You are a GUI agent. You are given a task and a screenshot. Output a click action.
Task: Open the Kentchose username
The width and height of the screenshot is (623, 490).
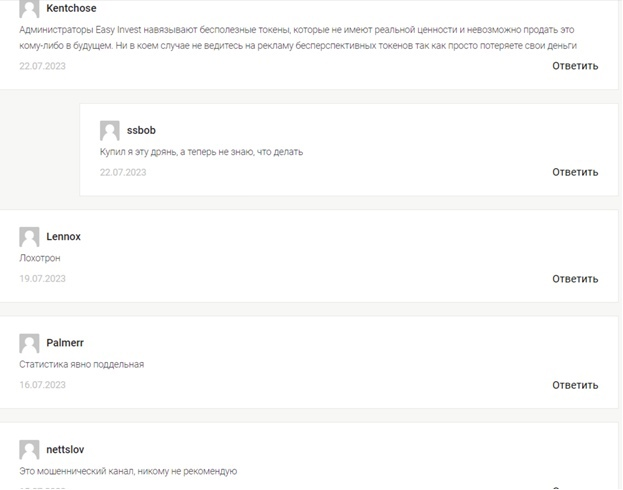click(71, 8)
